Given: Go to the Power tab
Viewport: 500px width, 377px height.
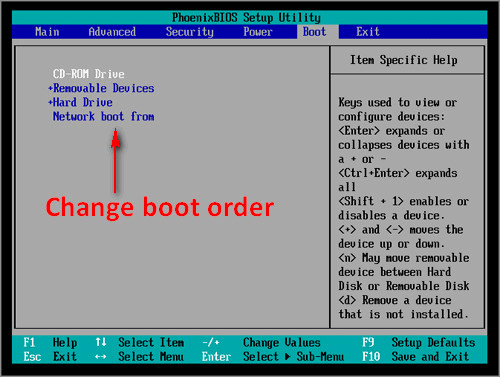Looking at the screenshot, I should [x=258, y=32].
